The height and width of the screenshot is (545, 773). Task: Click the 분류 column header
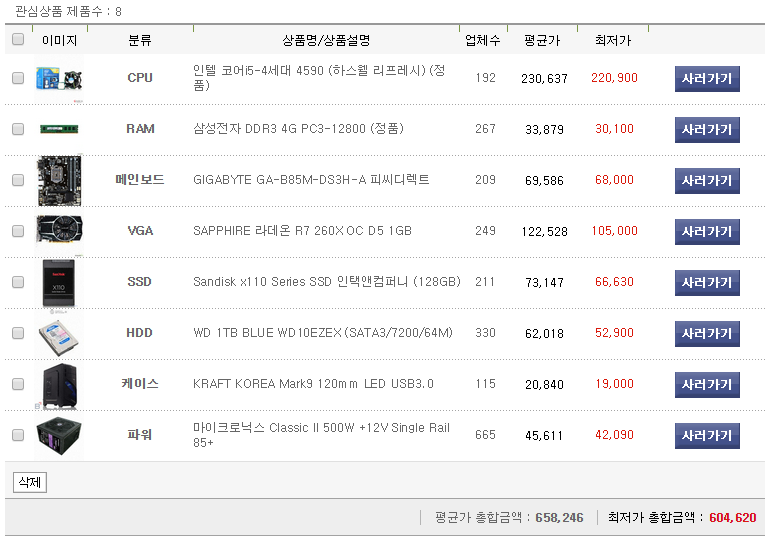tap(140, 40)
